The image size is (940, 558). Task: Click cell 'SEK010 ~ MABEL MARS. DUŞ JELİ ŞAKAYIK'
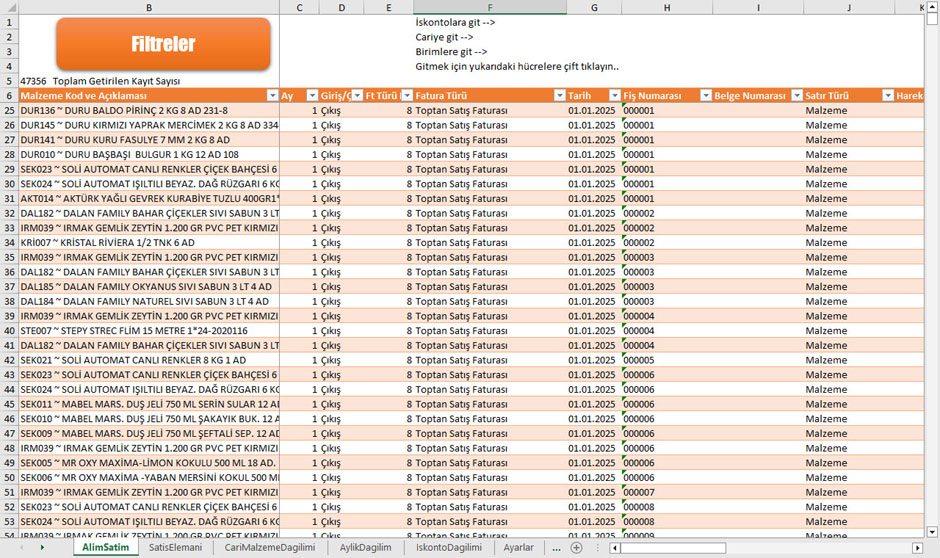coord(149,419)
